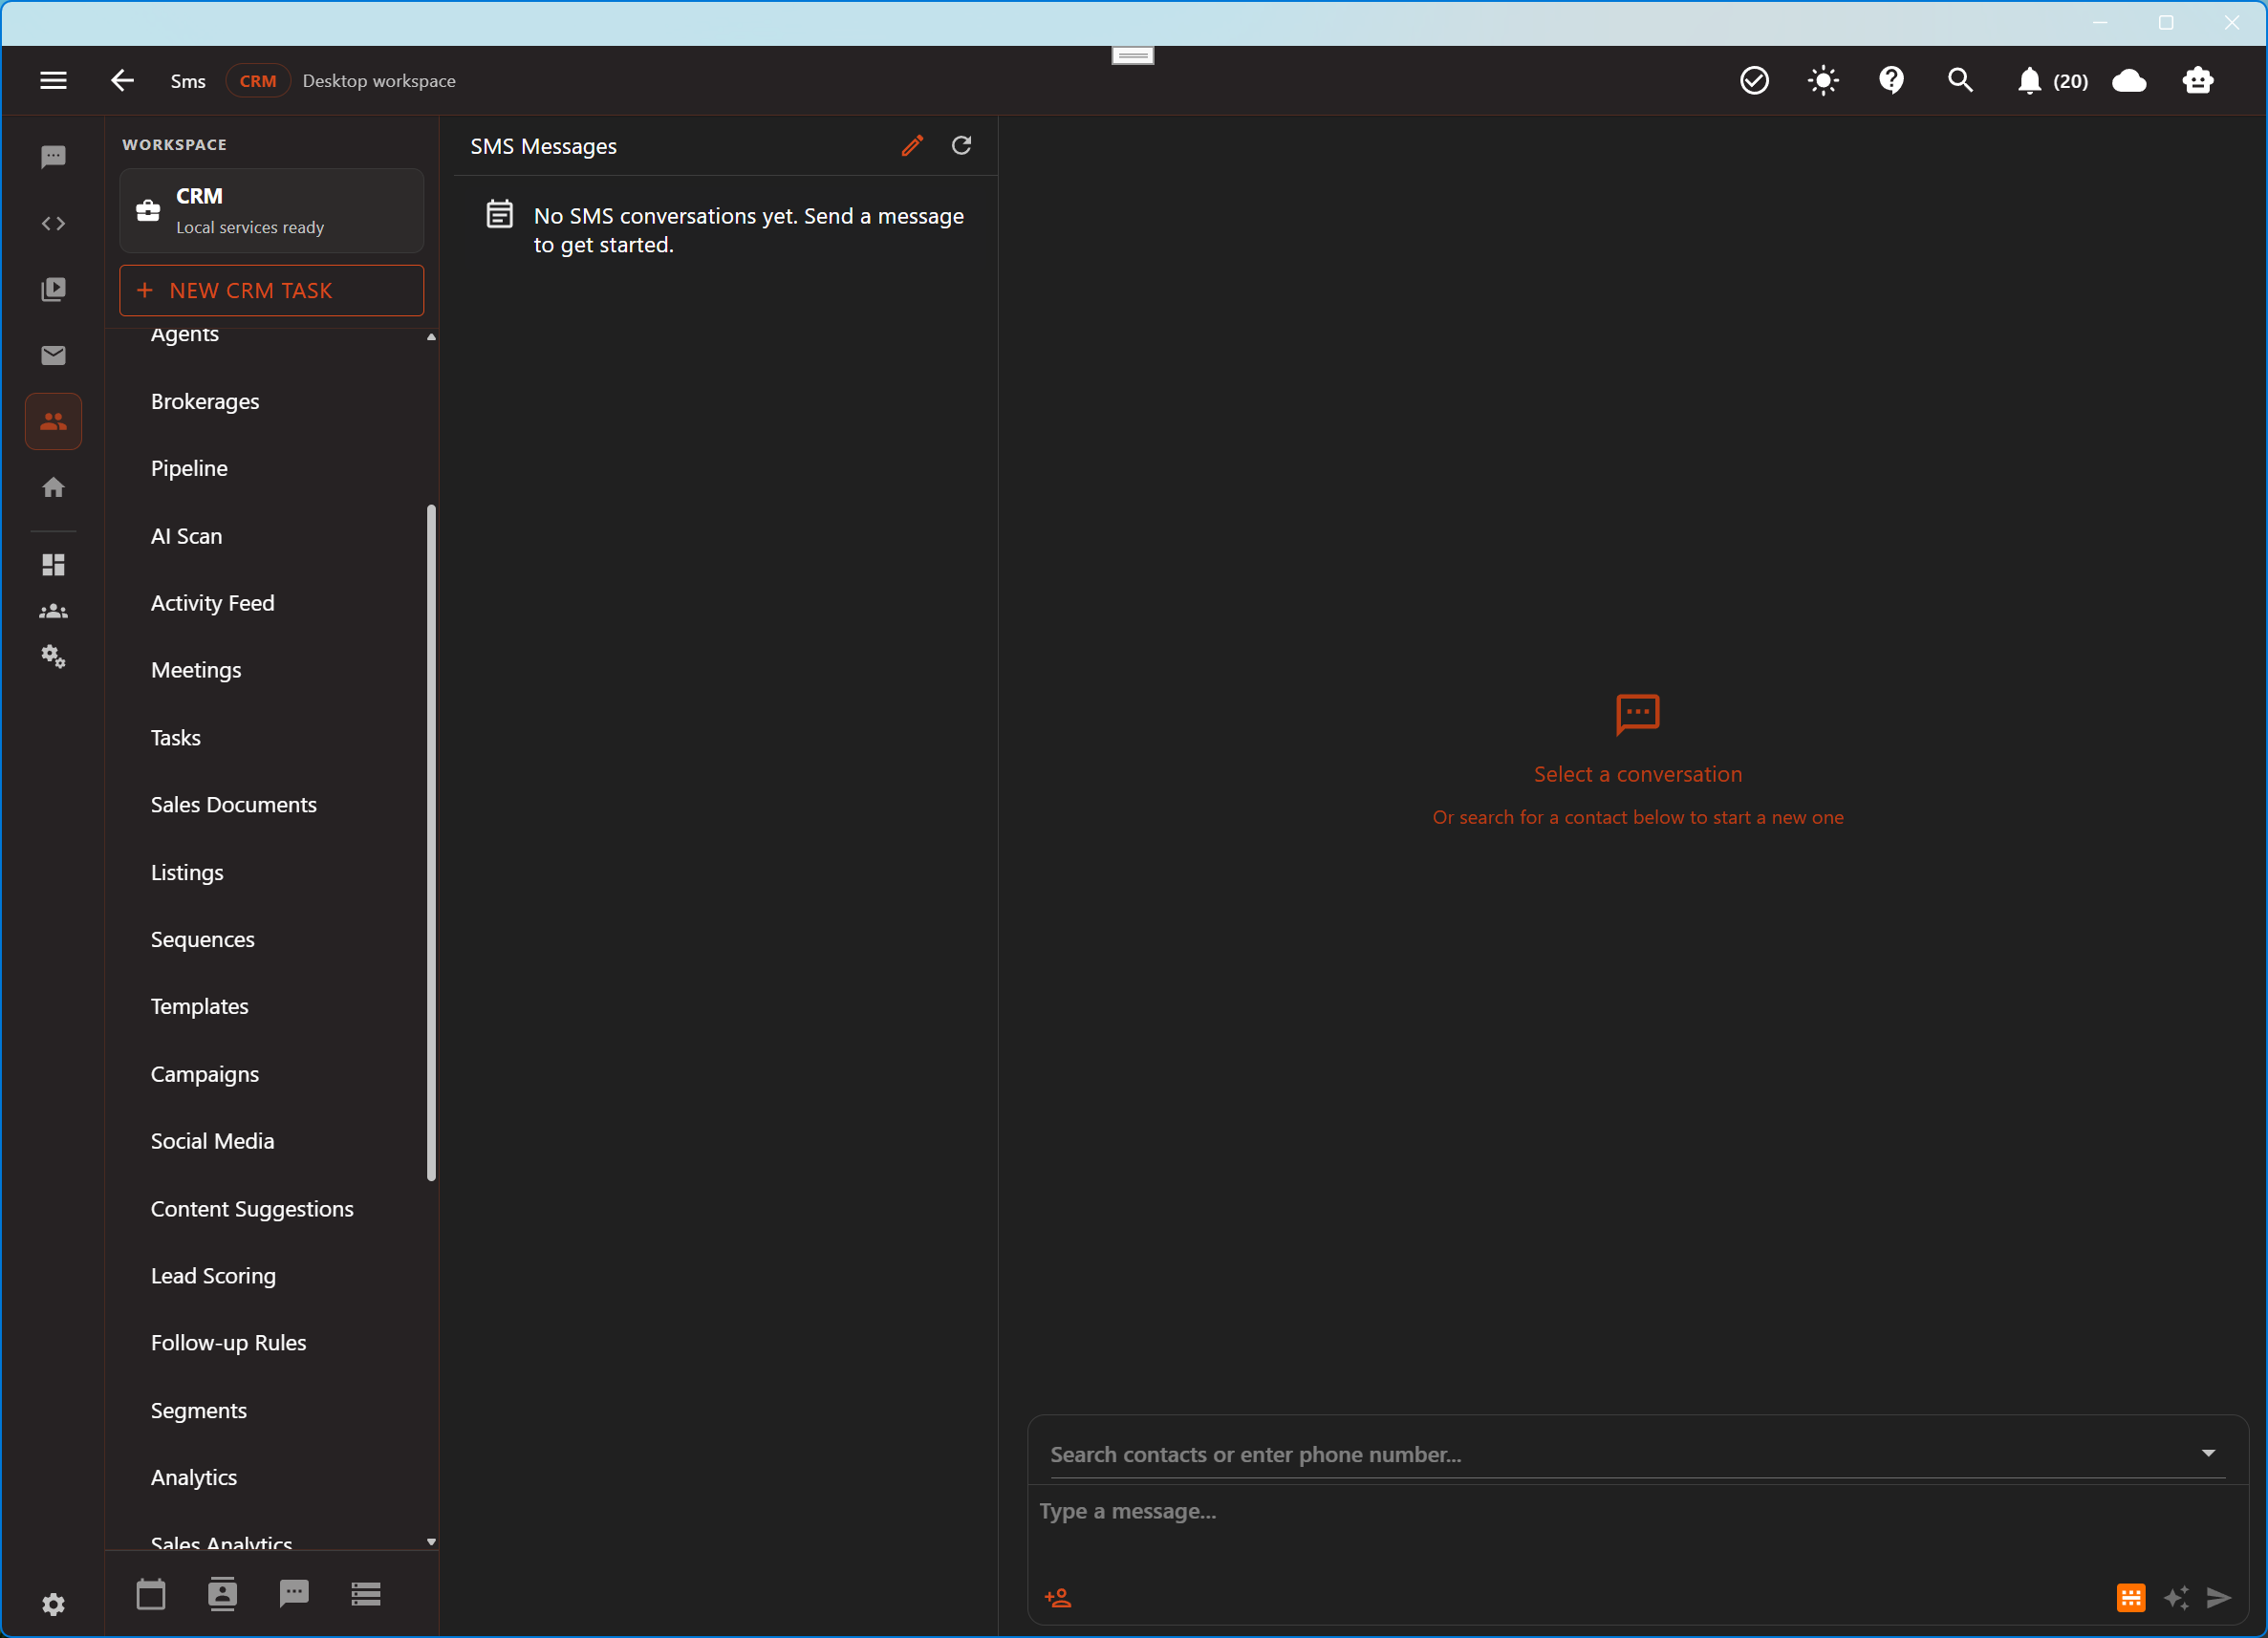
Task: Open the Templates menu item
Action: tap(200, 1006)
